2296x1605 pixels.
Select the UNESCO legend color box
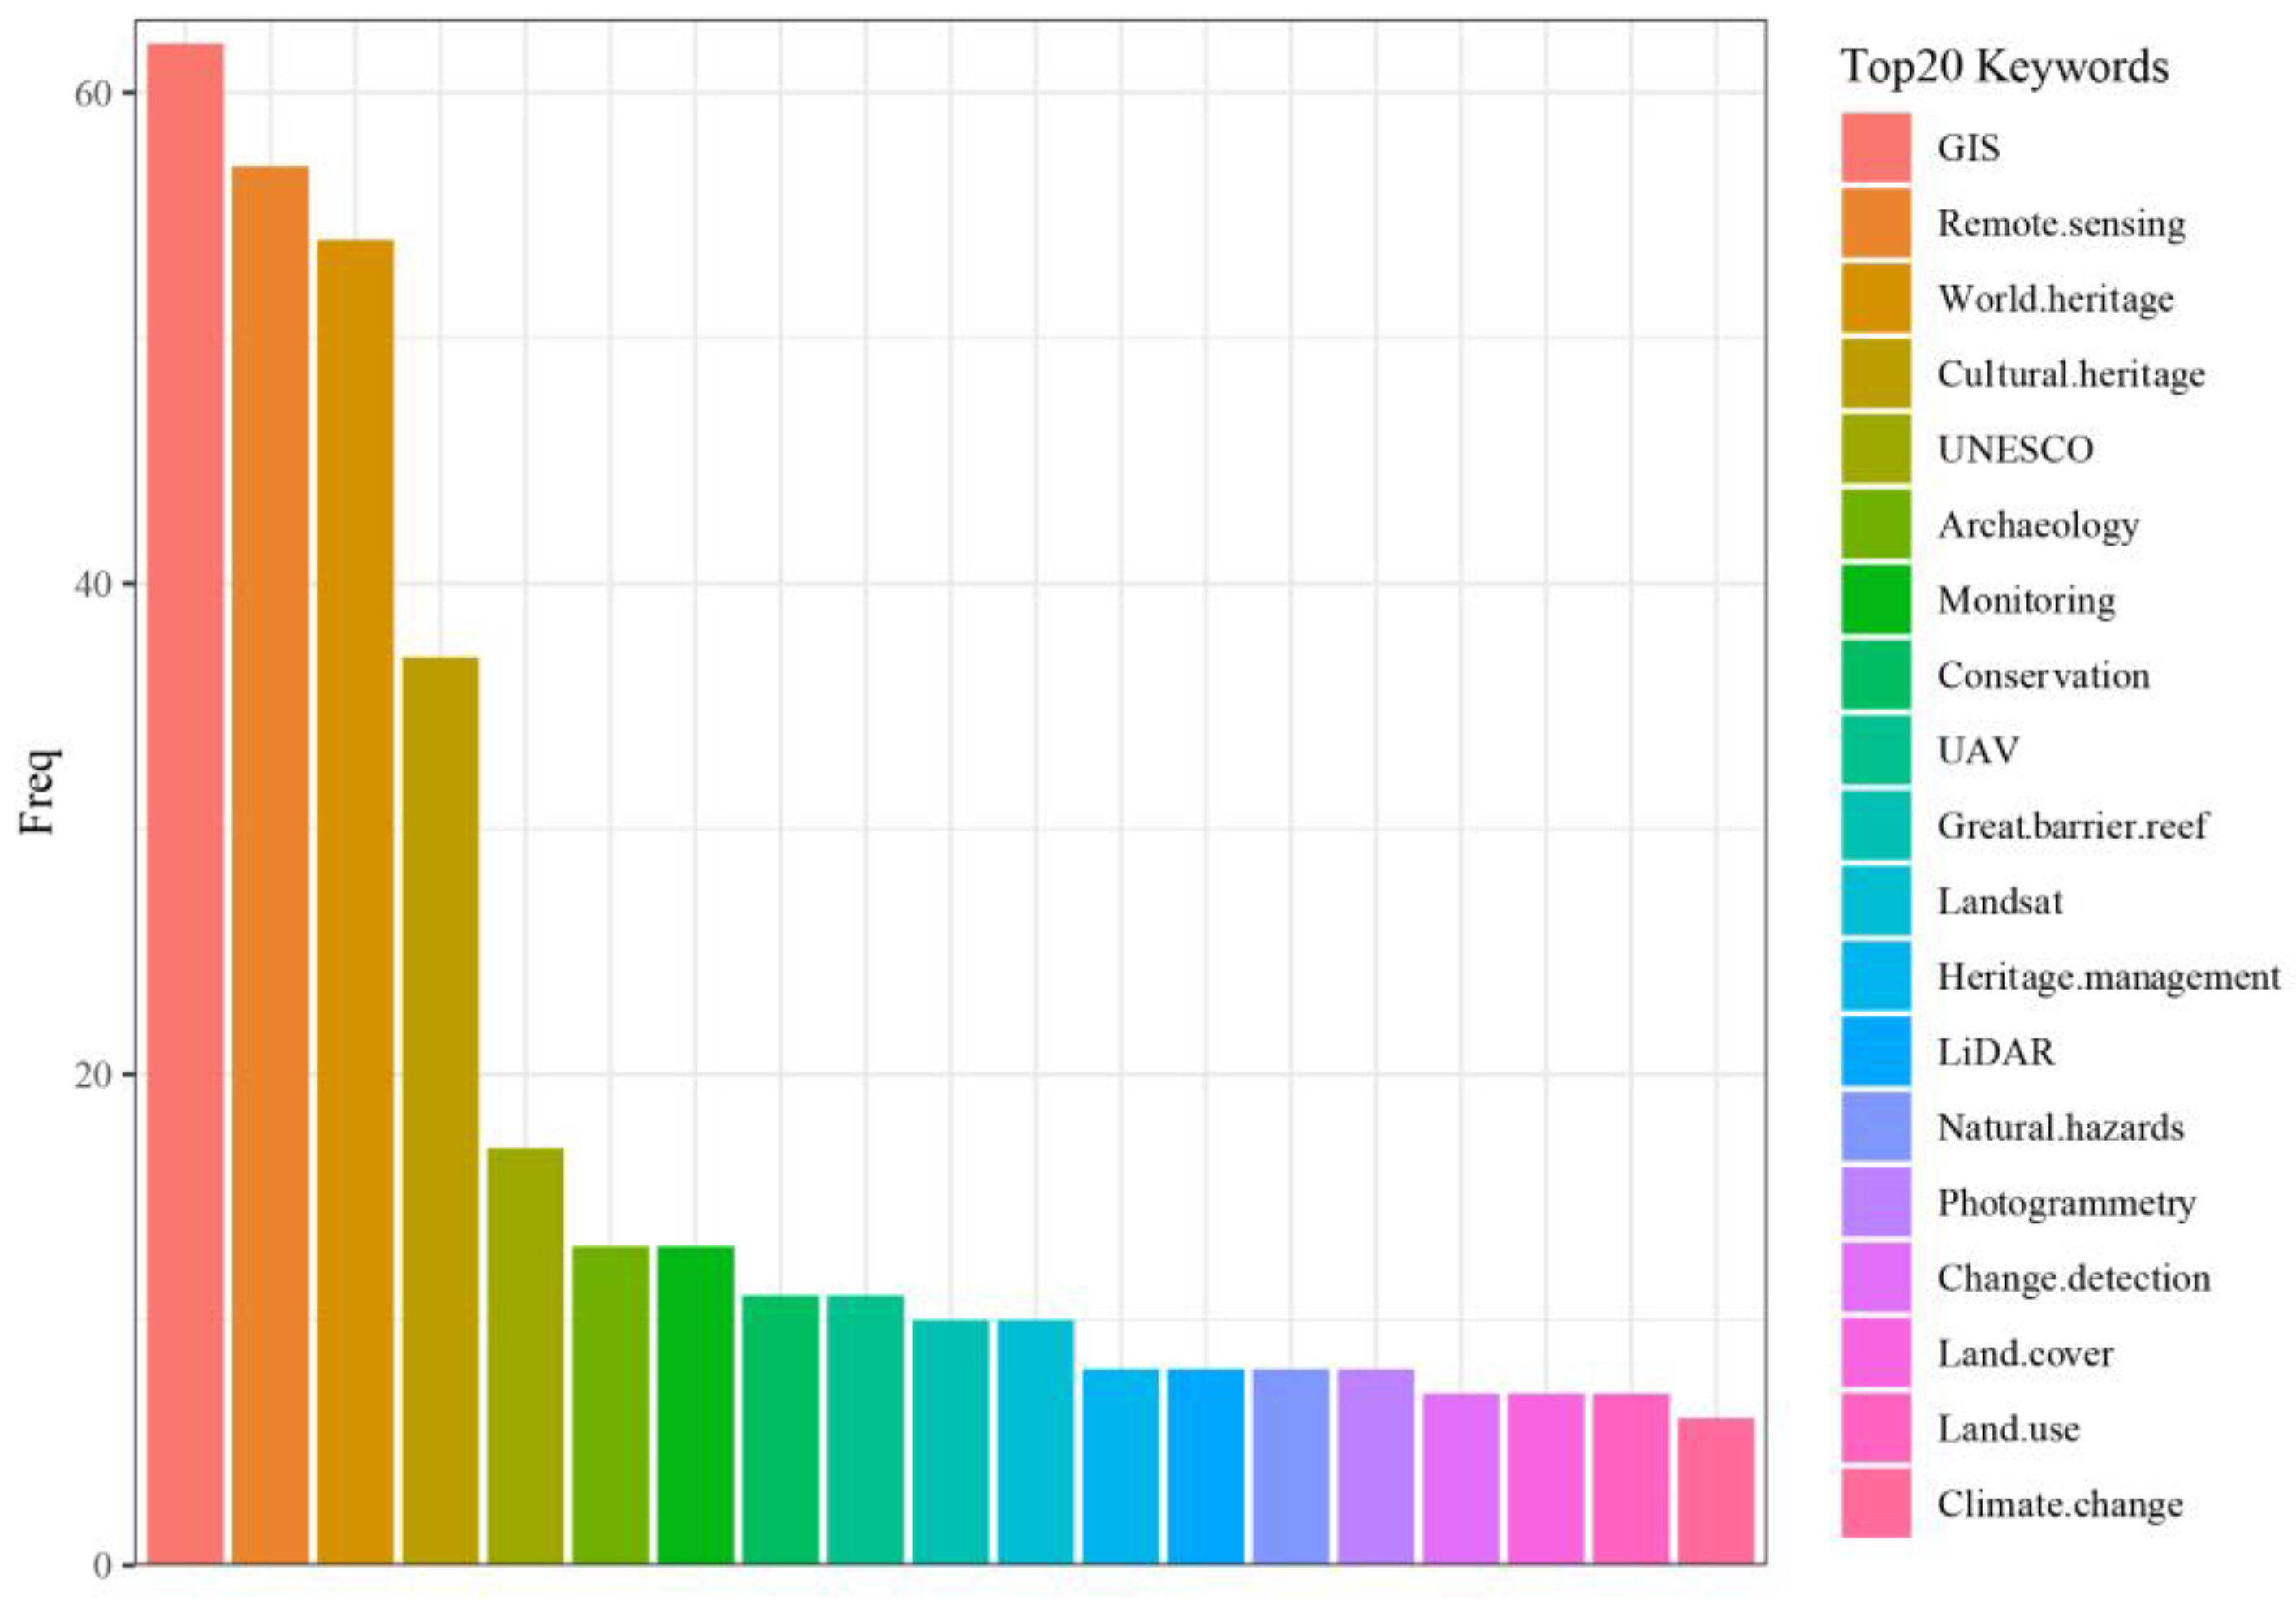point(1876,449)
